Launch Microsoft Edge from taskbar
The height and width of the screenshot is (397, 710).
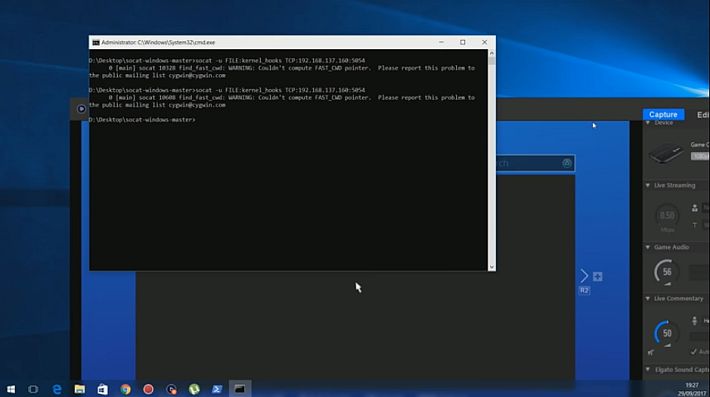click(57, 389)
